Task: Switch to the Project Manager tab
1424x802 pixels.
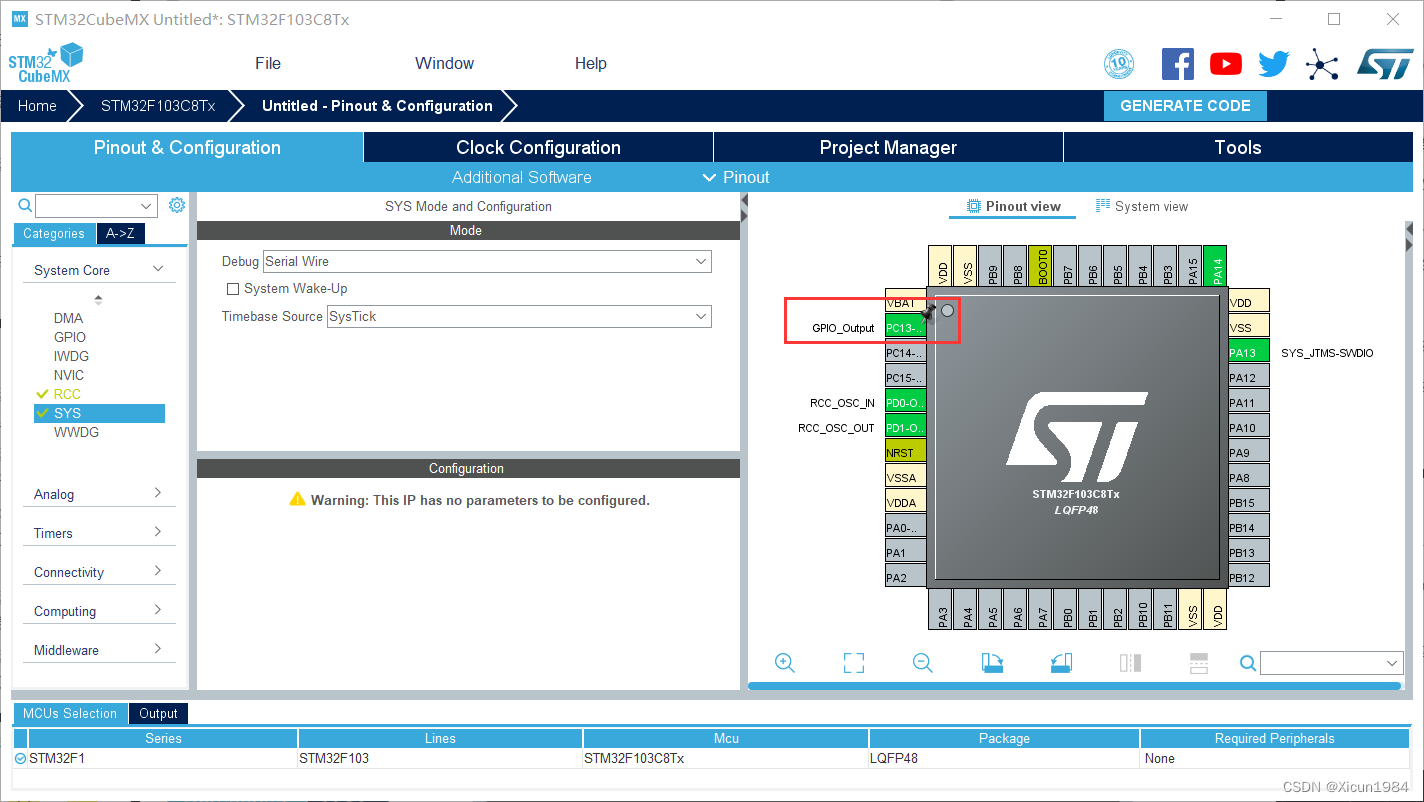Action: coord(888,147)
